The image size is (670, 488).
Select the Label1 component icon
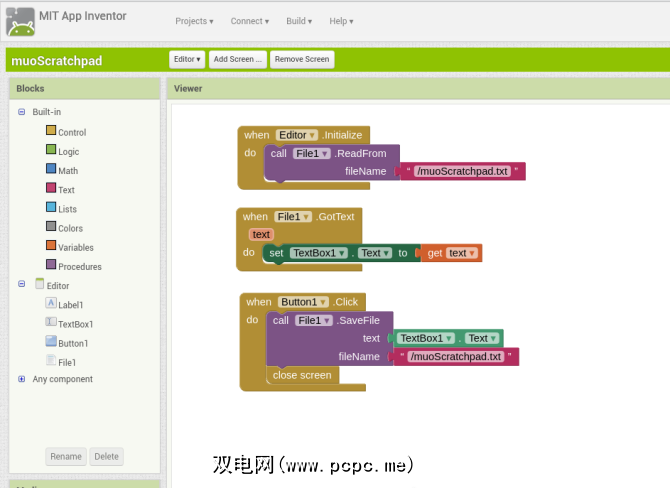51,304
